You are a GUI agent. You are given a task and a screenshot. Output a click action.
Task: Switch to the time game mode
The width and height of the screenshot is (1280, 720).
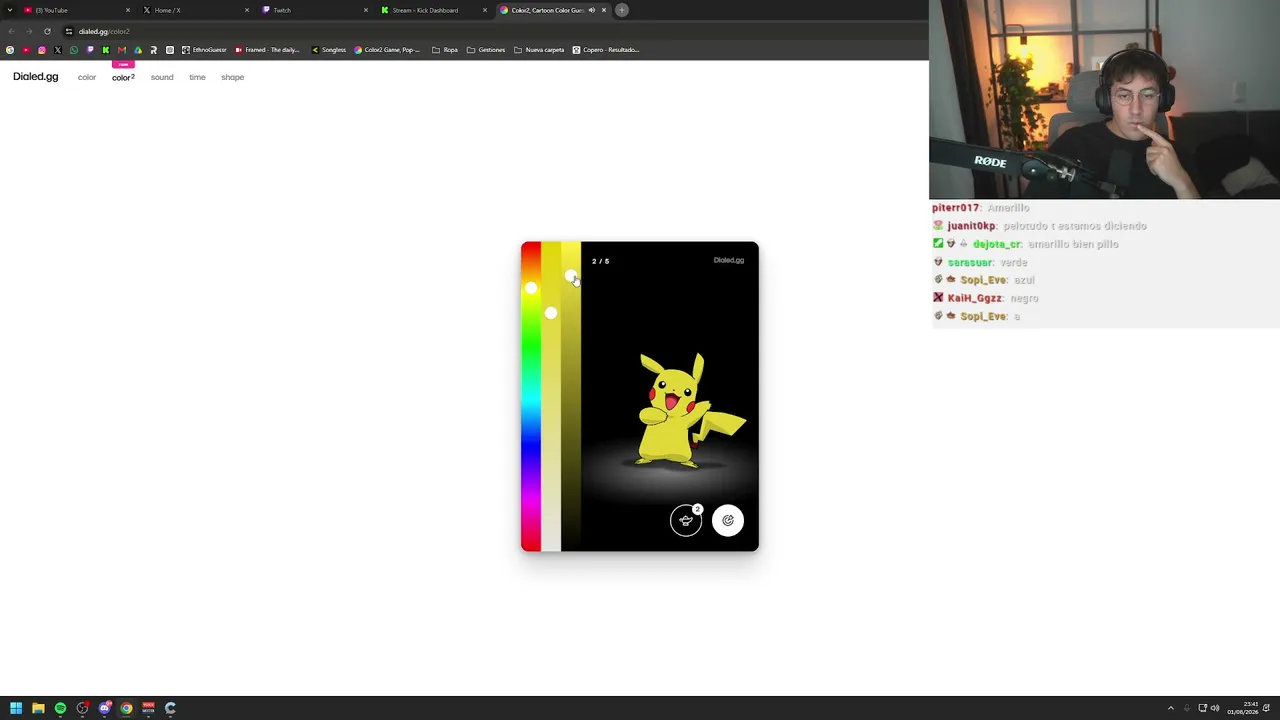coord(197,77)
